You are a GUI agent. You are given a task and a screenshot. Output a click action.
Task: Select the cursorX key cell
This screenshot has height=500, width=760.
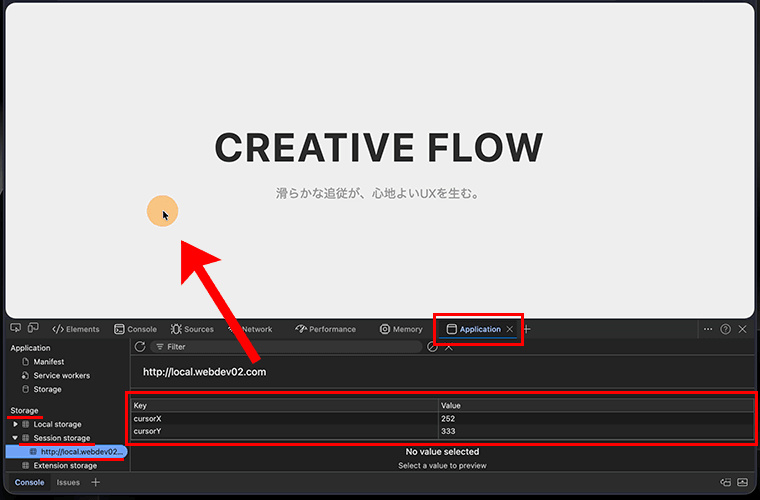(285, 419)
